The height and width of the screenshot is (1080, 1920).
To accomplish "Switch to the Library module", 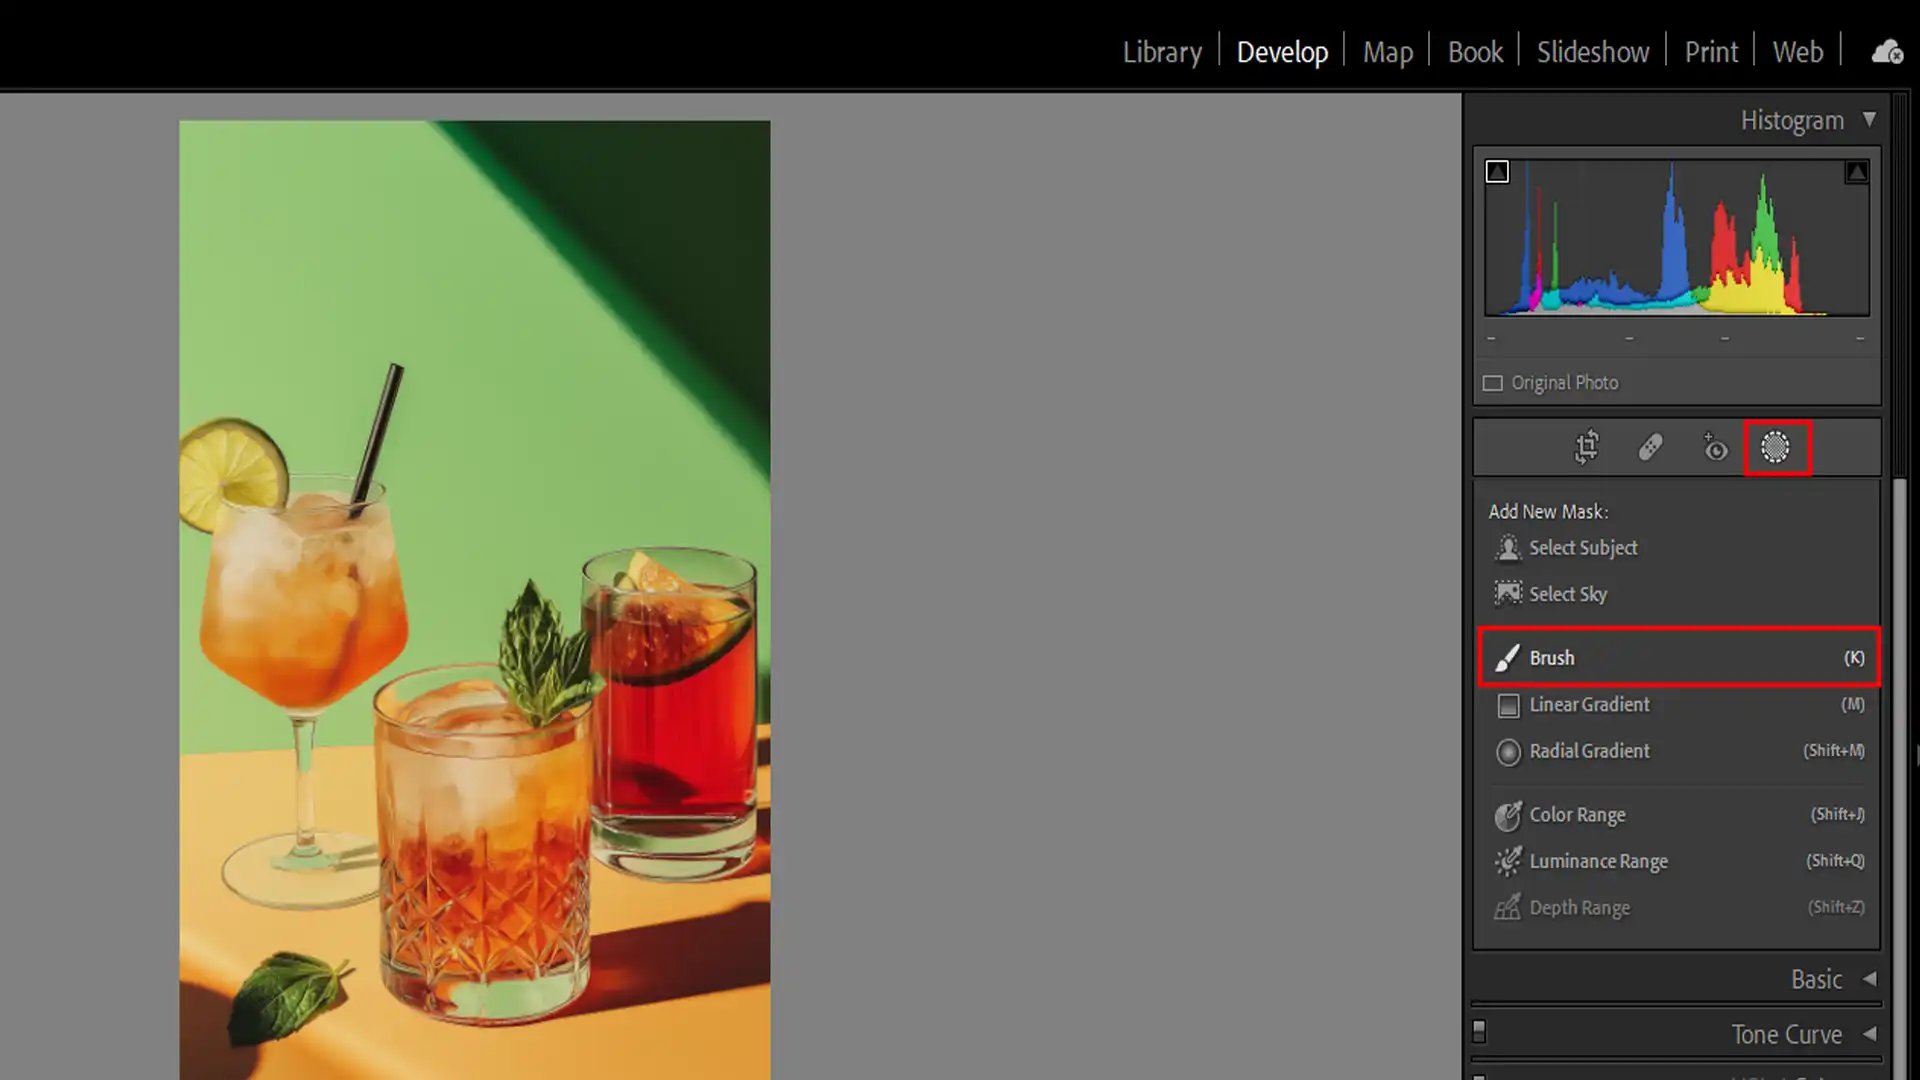I will point(1161,52).
